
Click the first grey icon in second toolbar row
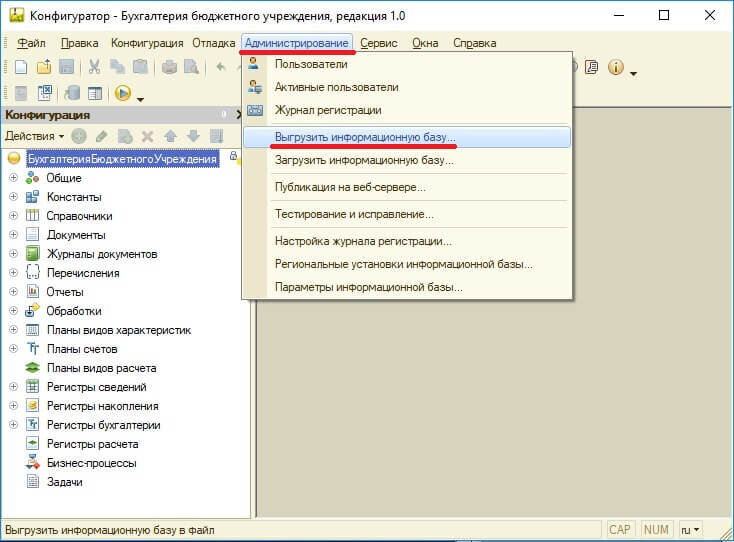tap(21, 93)
